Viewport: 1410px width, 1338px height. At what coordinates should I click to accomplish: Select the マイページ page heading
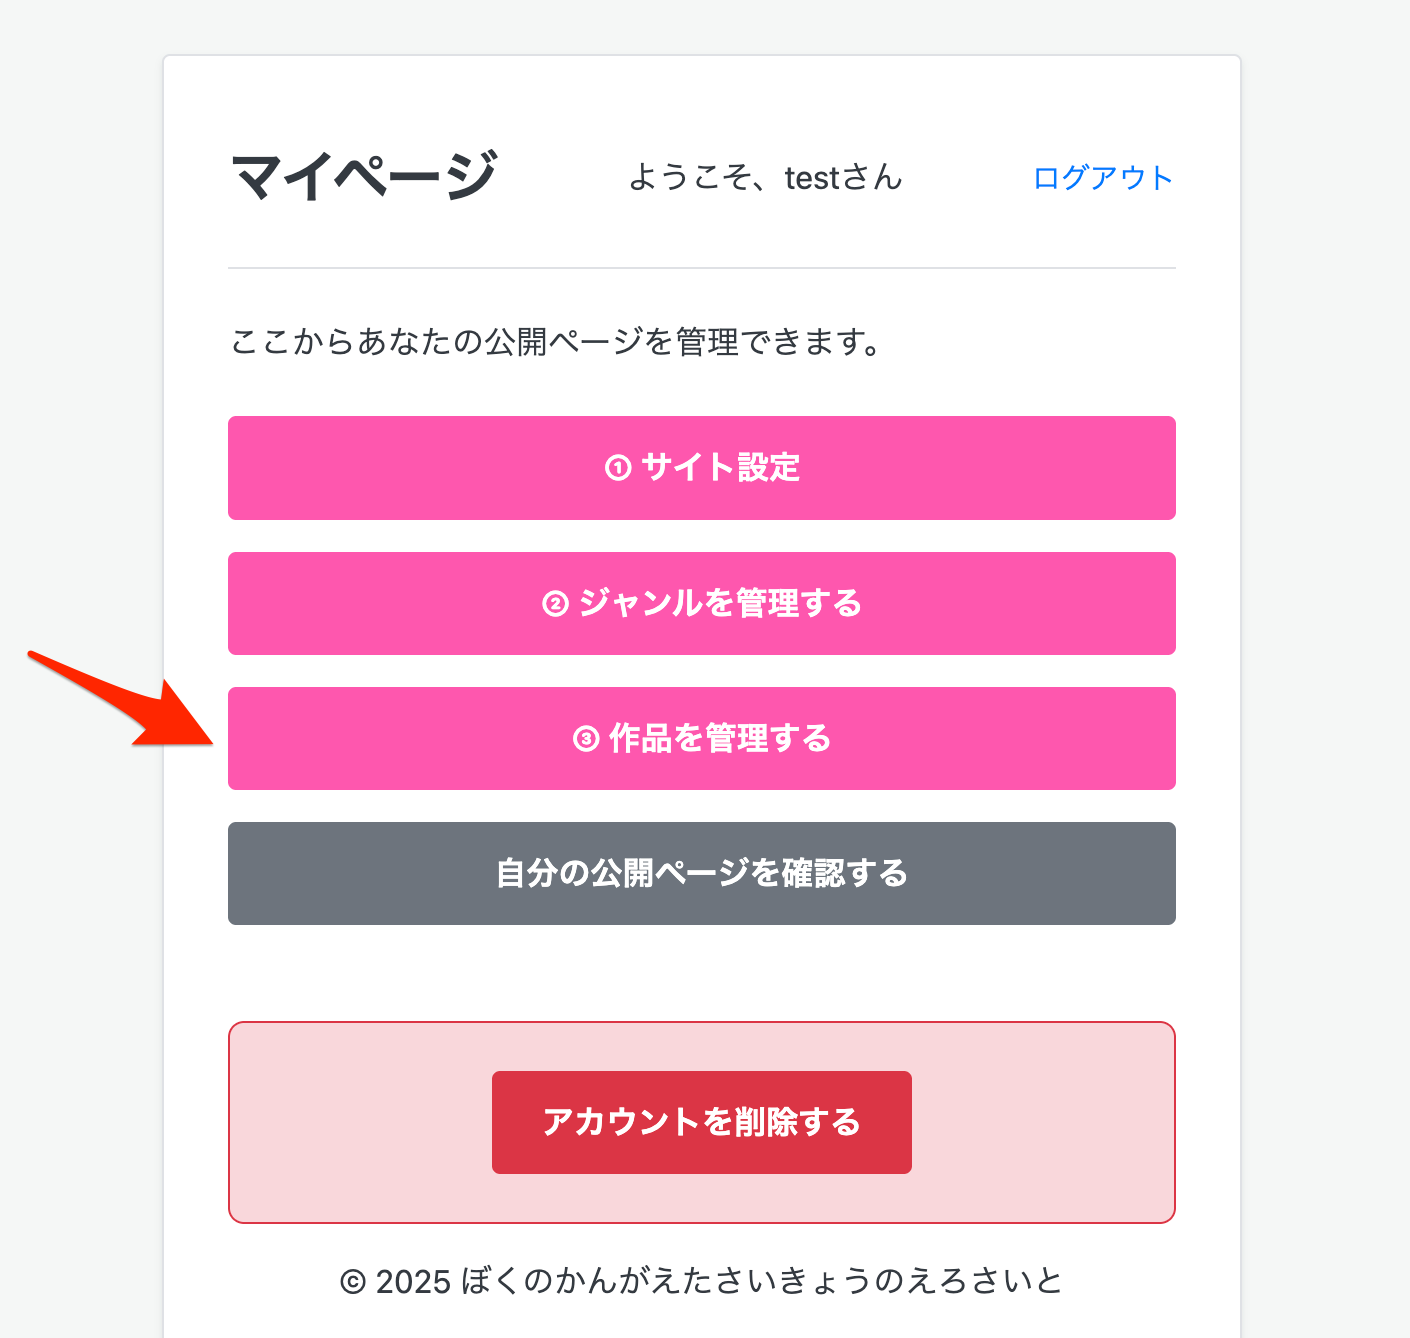(364, 177)
